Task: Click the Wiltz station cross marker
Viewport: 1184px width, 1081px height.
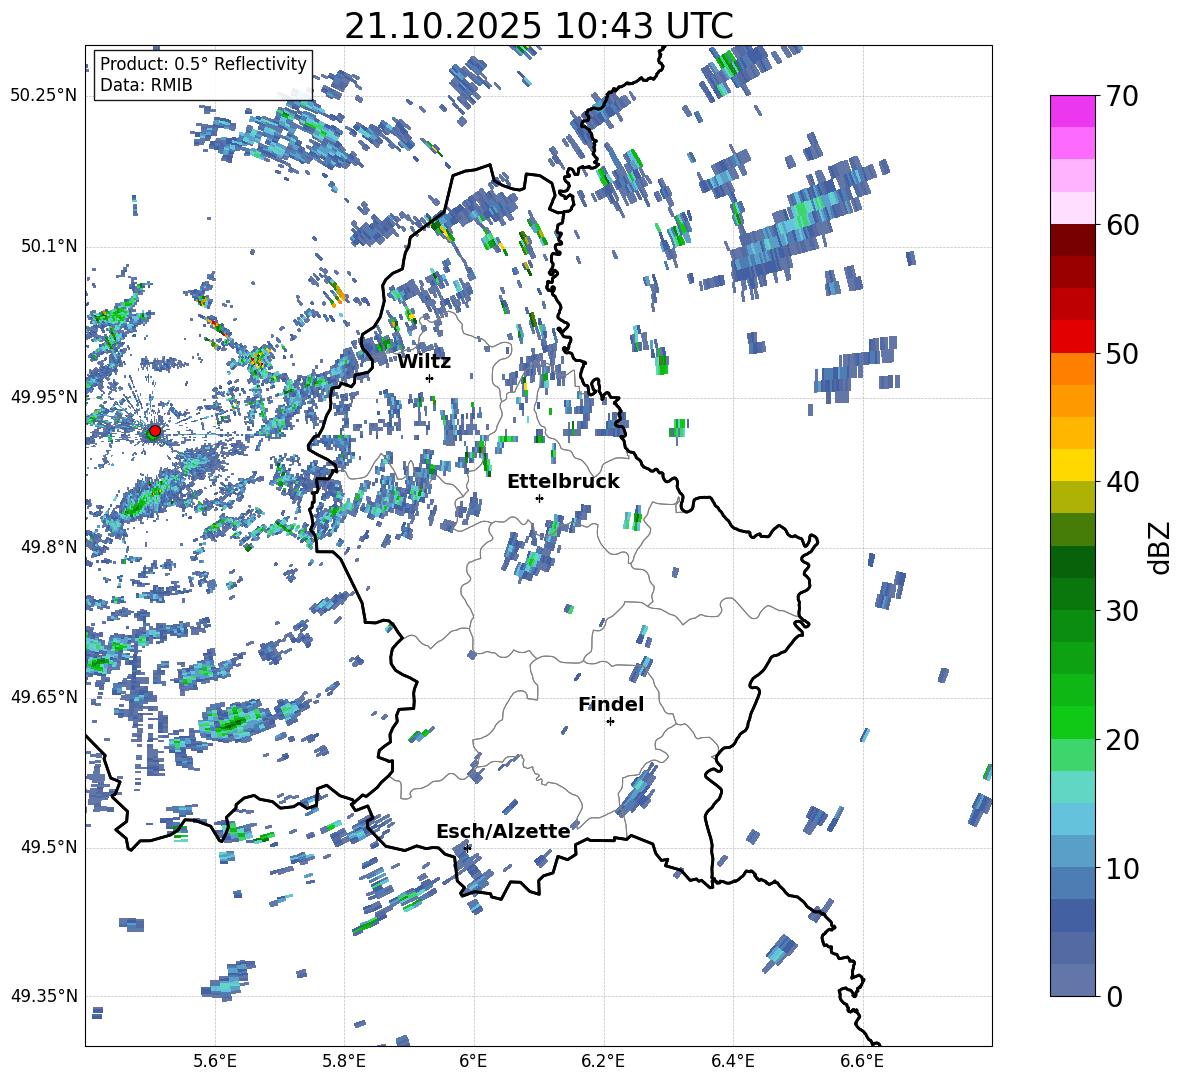Action: tap(430, 378)
